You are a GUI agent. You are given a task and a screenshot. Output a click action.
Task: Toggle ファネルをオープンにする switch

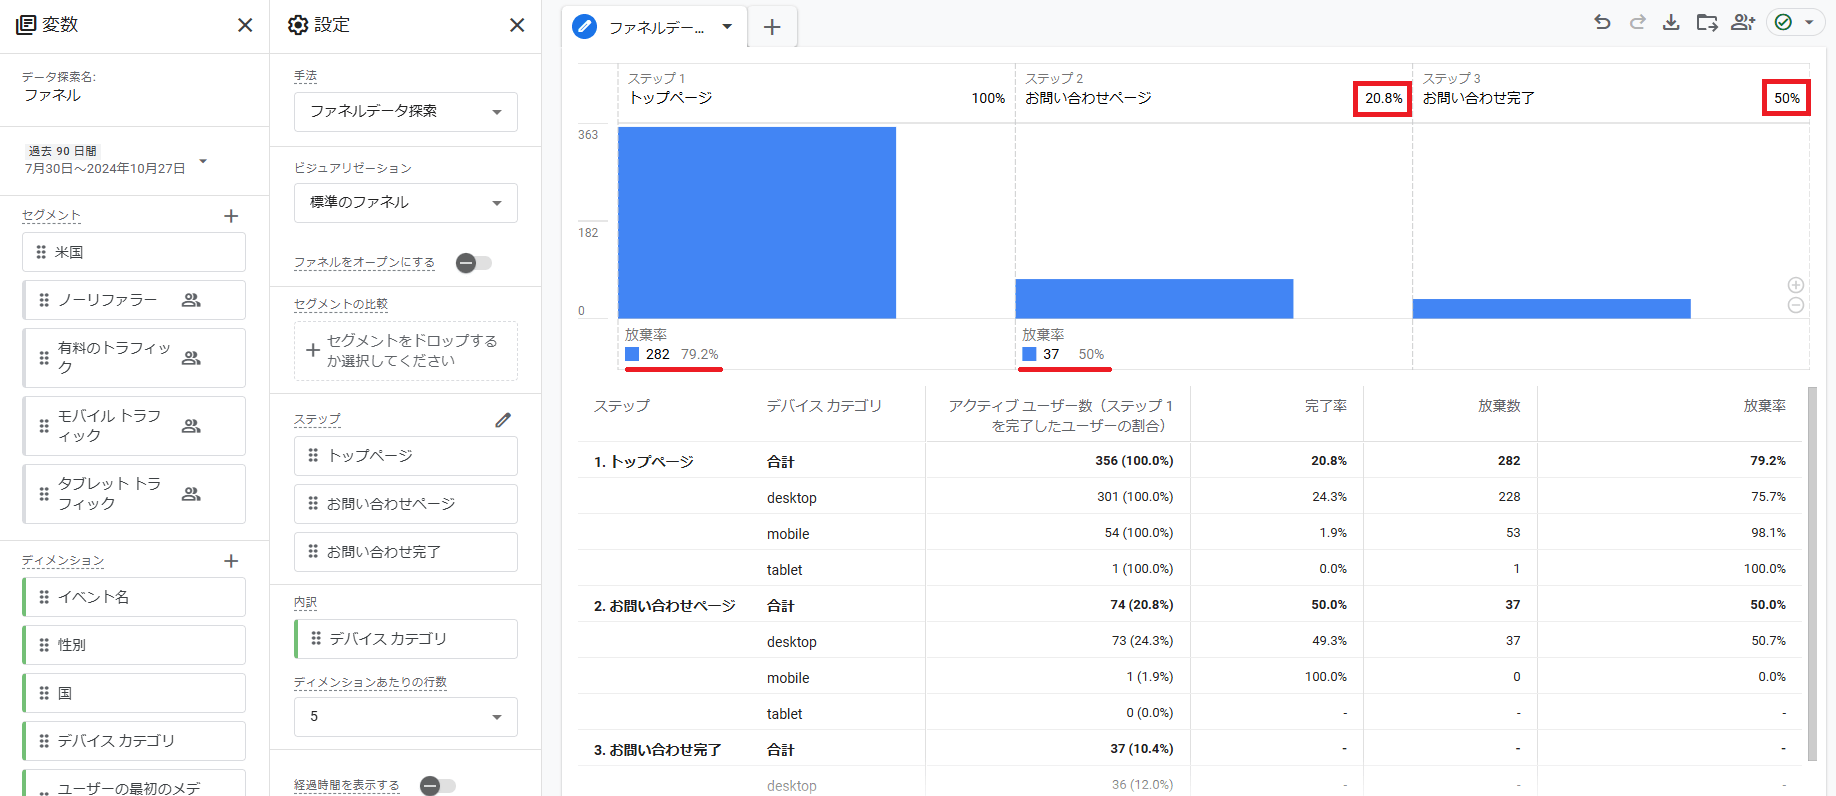pyautogui.click(x=474, y=263)
